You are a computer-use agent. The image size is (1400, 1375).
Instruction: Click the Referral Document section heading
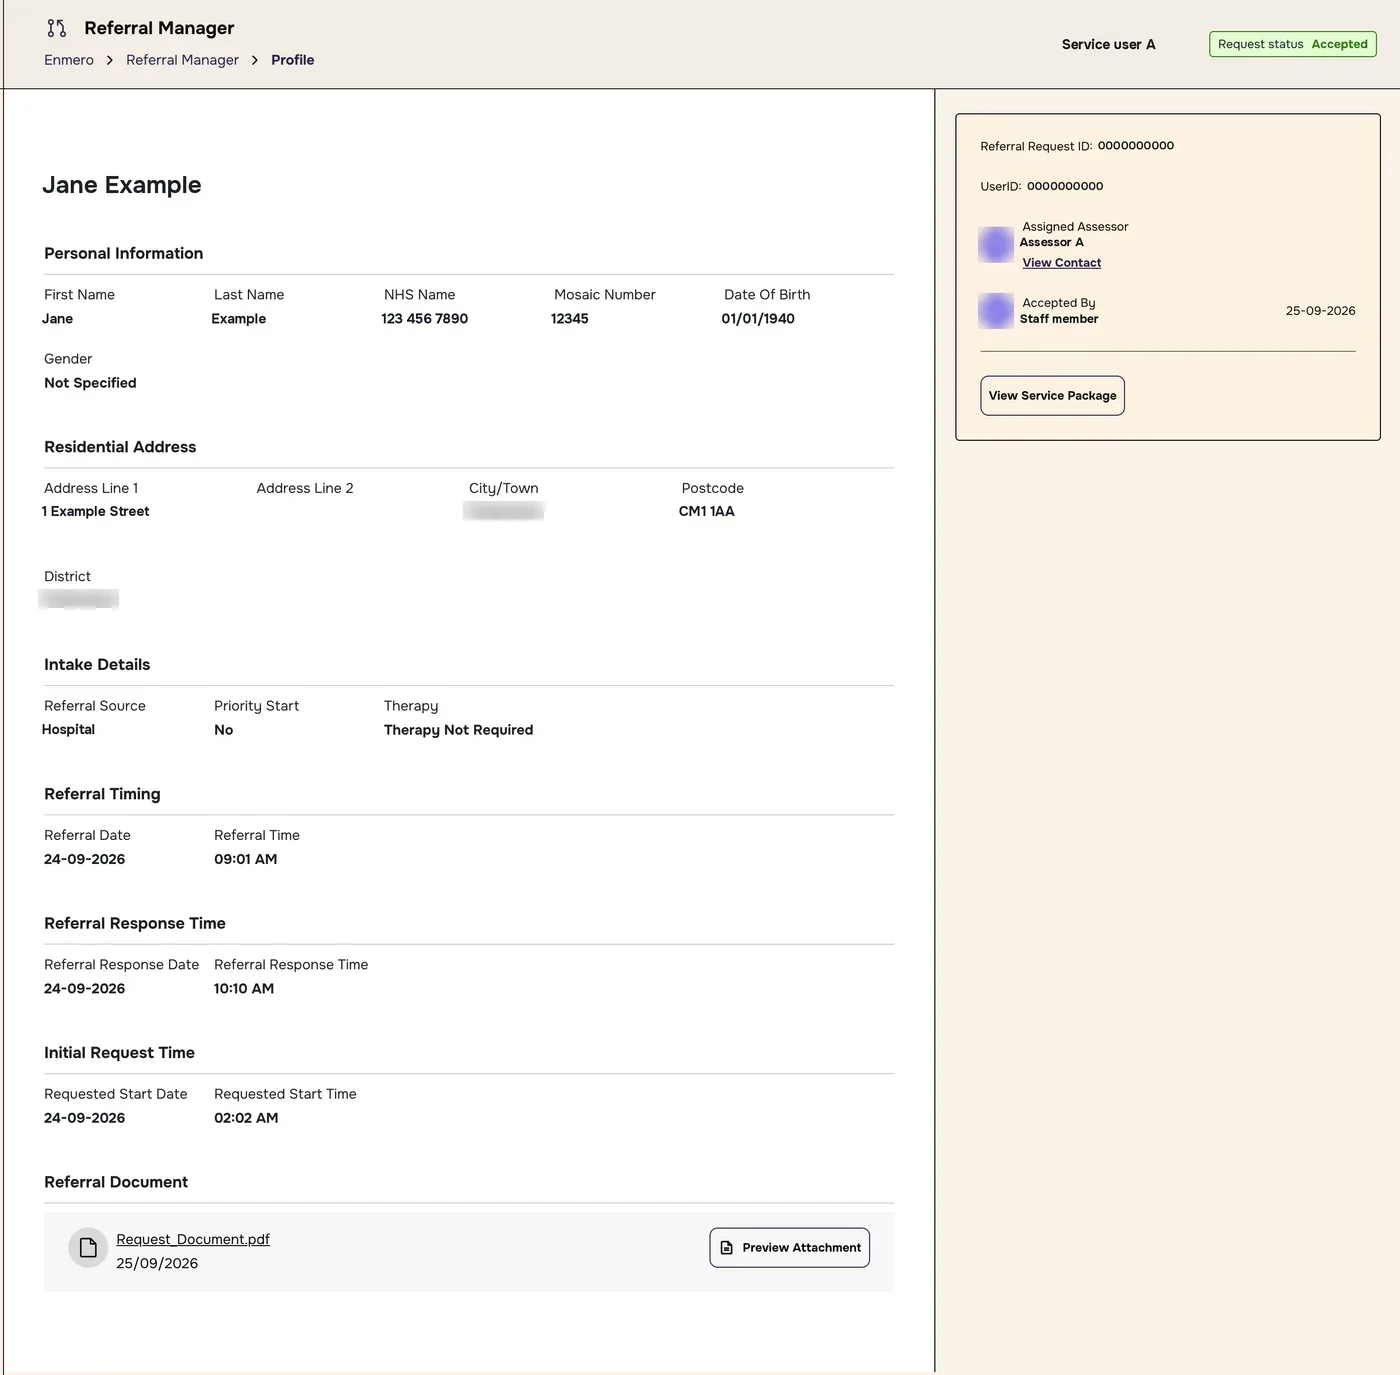coord(116,1182)
